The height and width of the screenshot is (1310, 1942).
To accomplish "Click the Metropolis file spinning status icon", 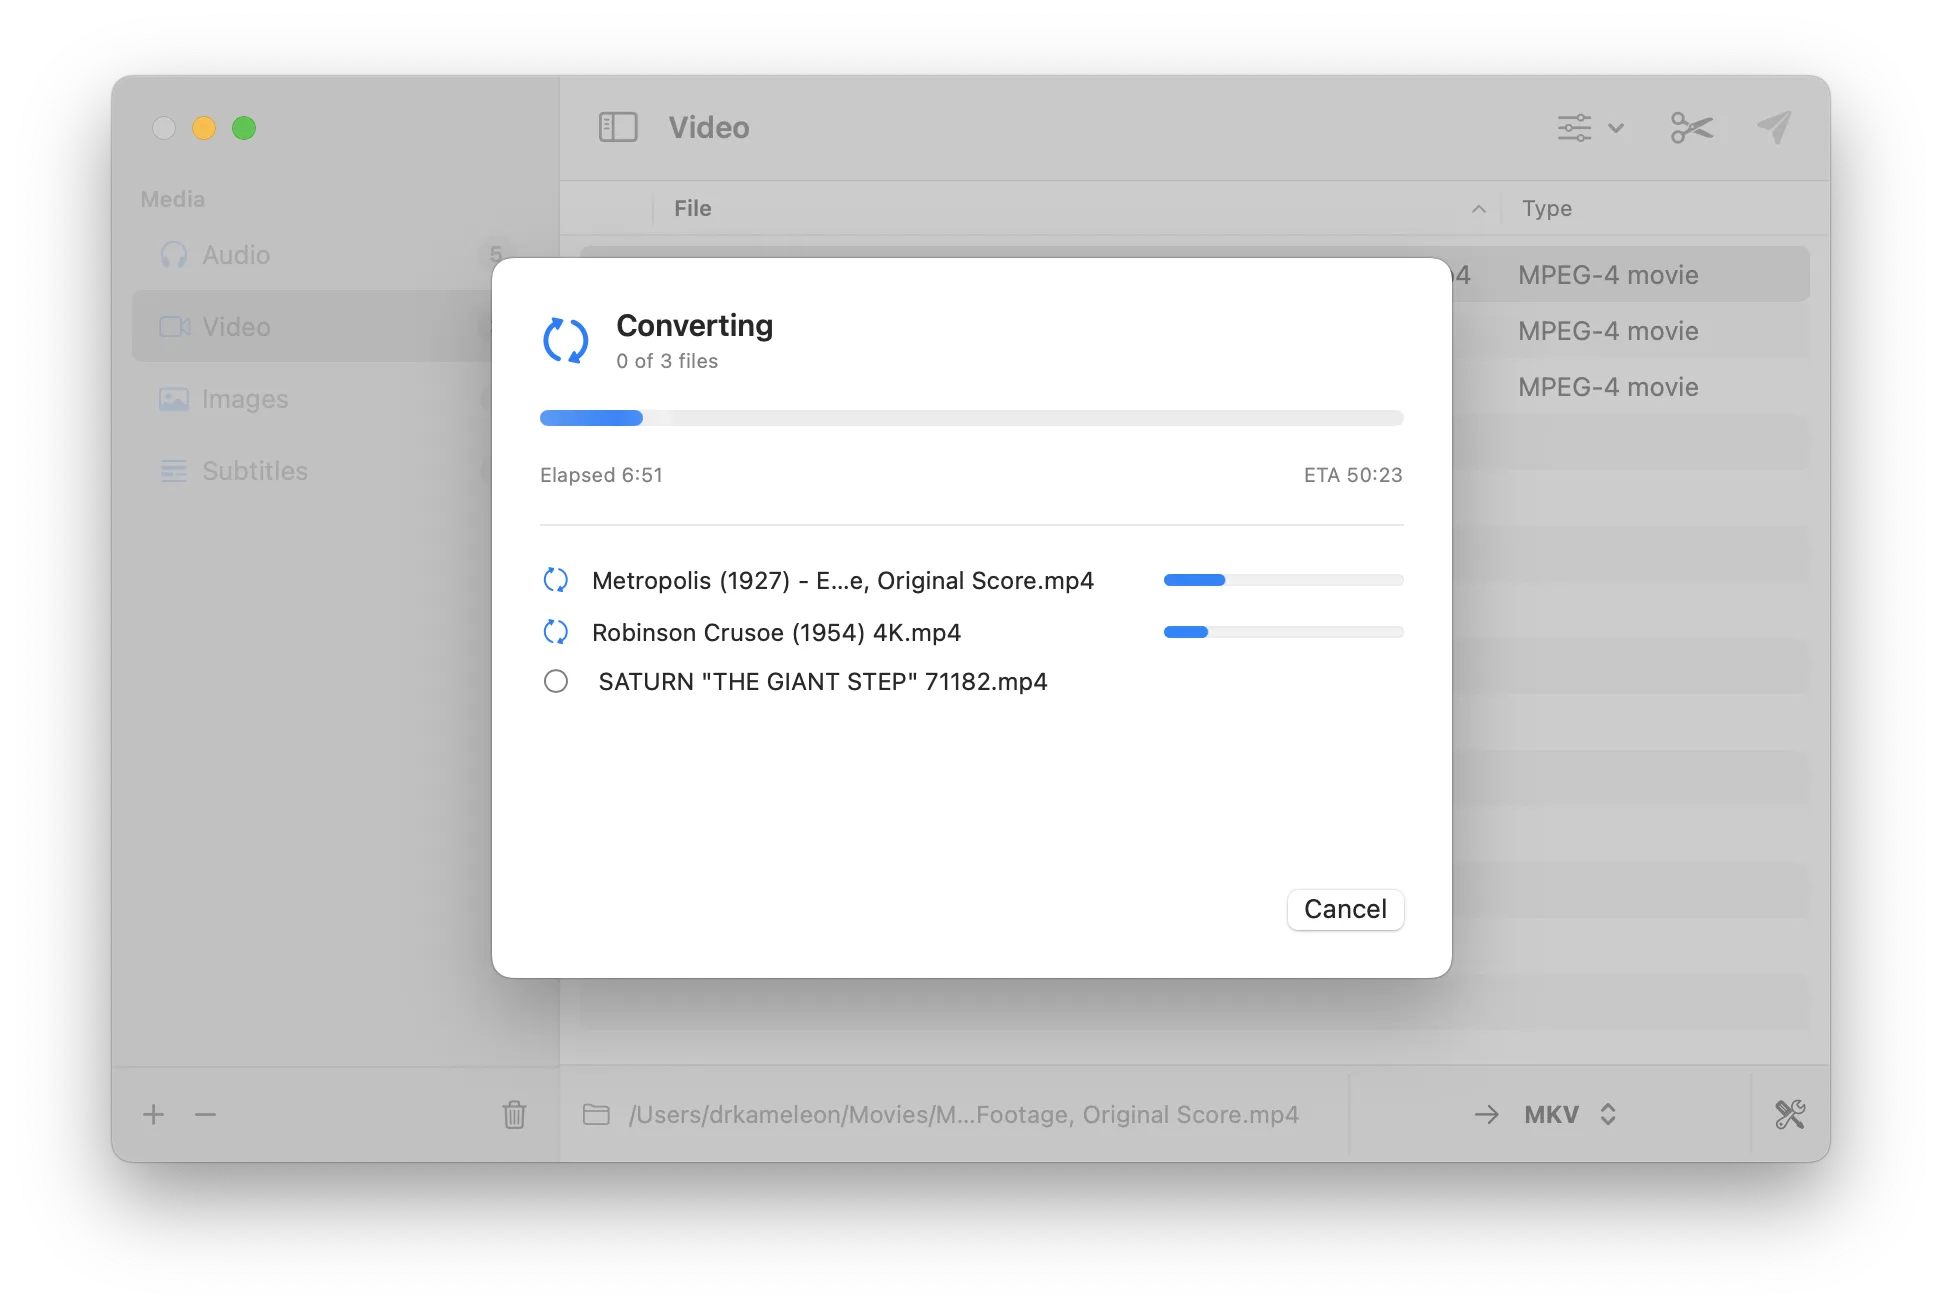I will (x=556, y=580).
